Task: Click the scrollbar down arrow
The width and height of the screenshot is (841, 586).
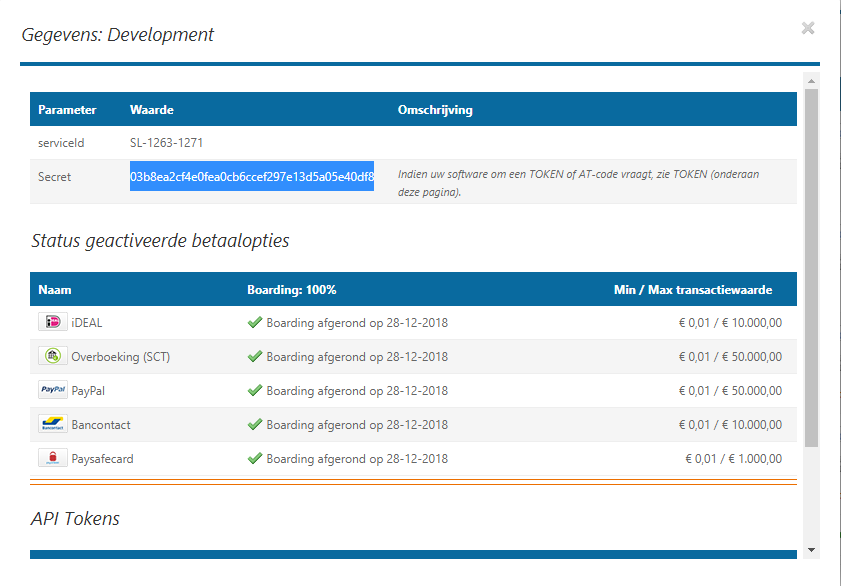Action: point(811,549)
